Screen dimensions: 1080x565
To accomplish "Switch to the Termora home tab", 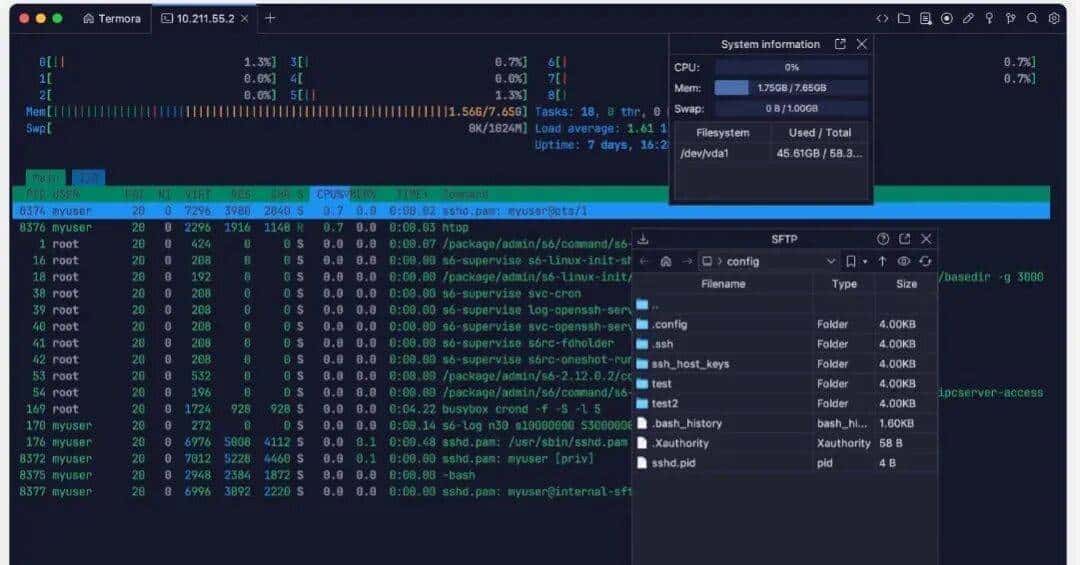I will (112, 18).
